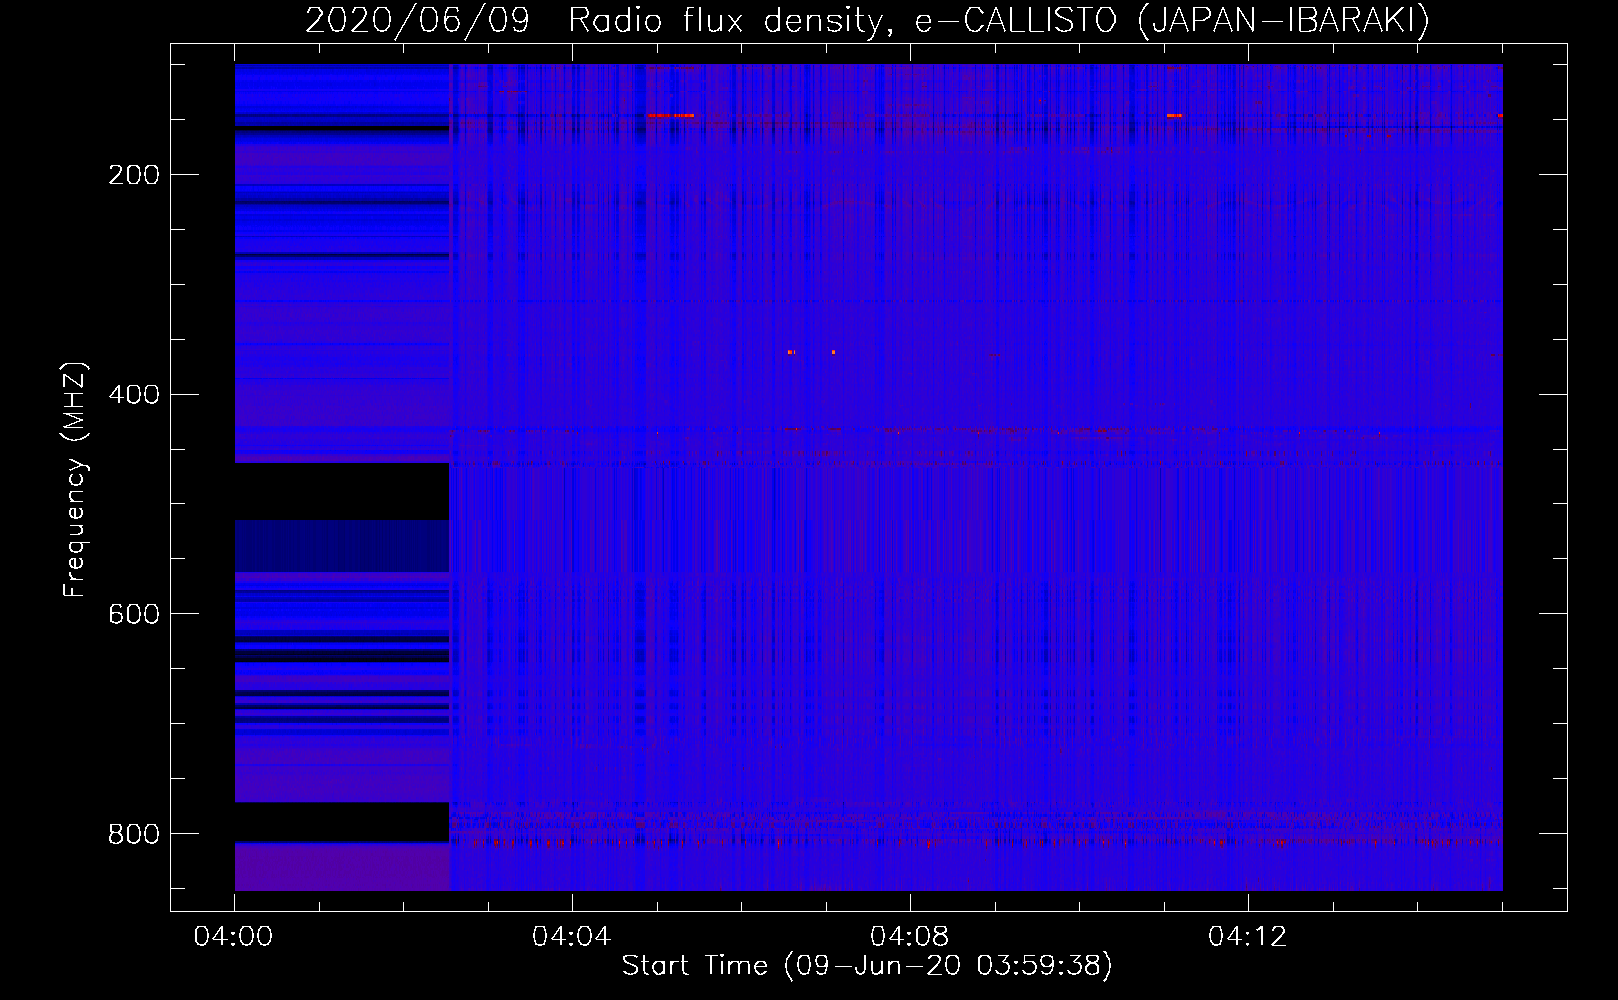
Task: Click the 400 frequency tick label
Action: 134,395
